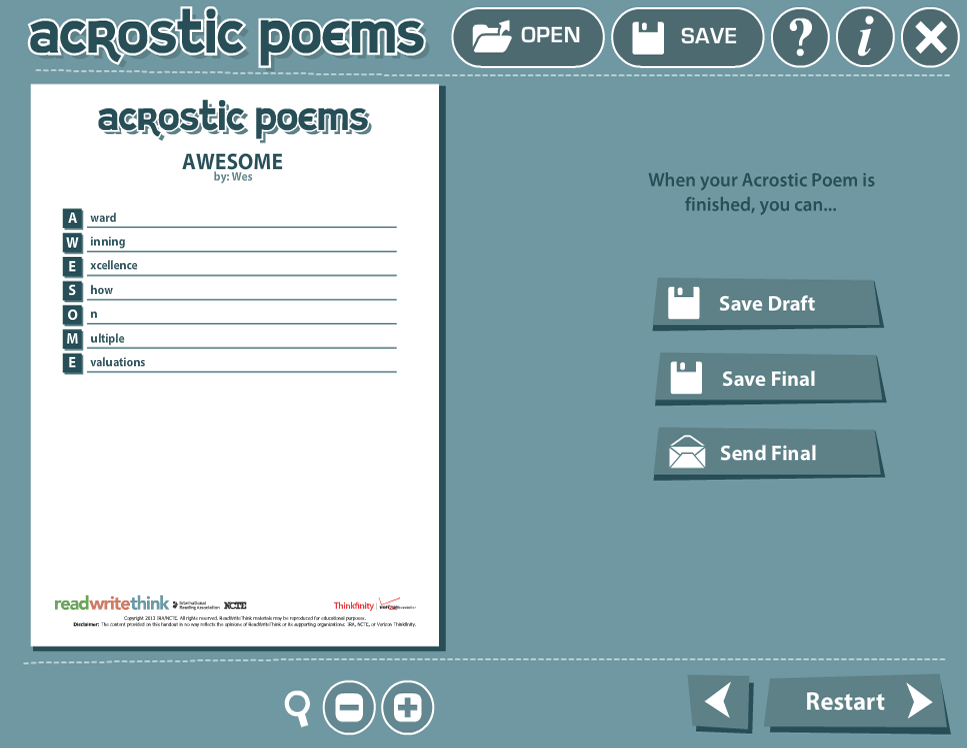Click the readwritethink logo
This screenshot has width=967, height=748.
click(x=111, y=604)
